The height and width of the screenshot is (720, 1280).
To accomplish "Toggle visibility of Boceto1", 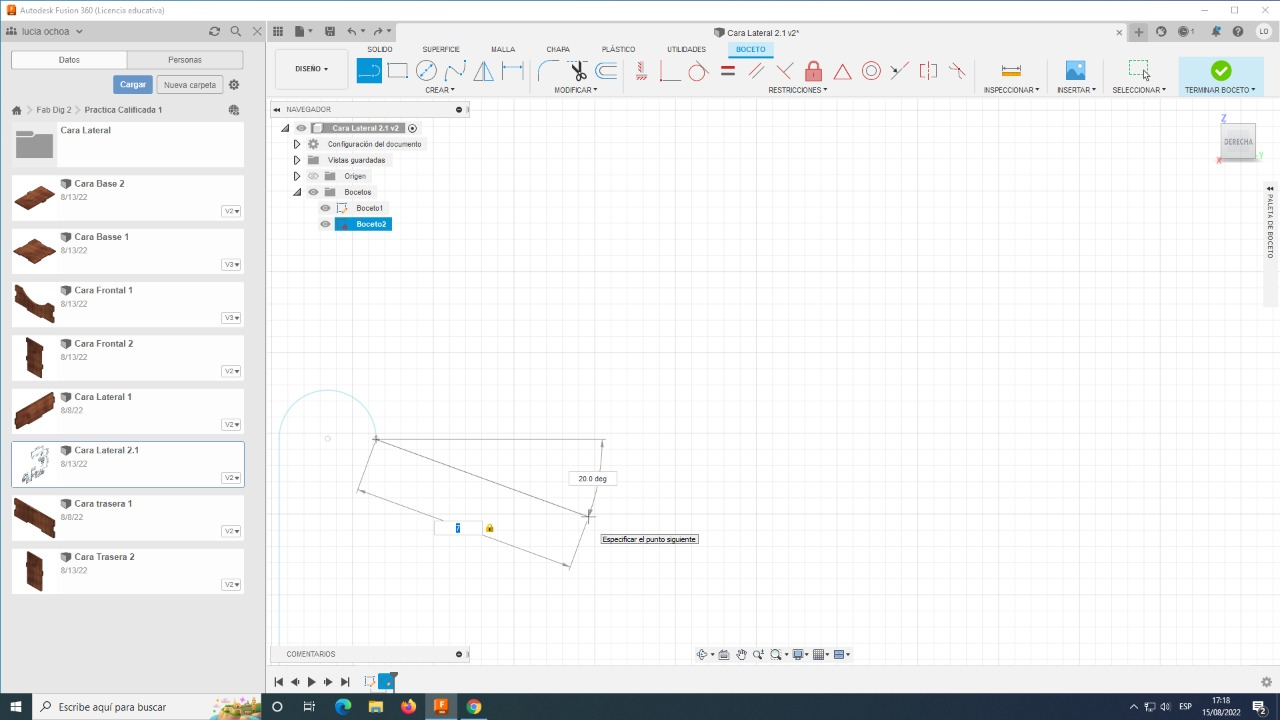I will tap(325, 208).
